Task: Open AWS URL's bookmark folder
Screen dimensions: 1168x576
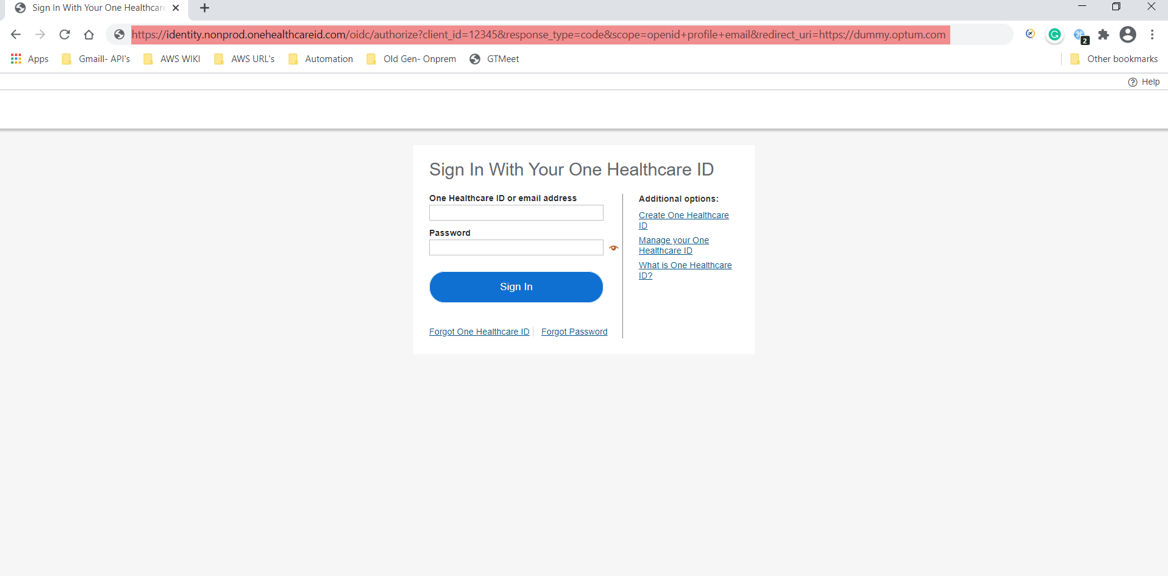Action: 244,59
